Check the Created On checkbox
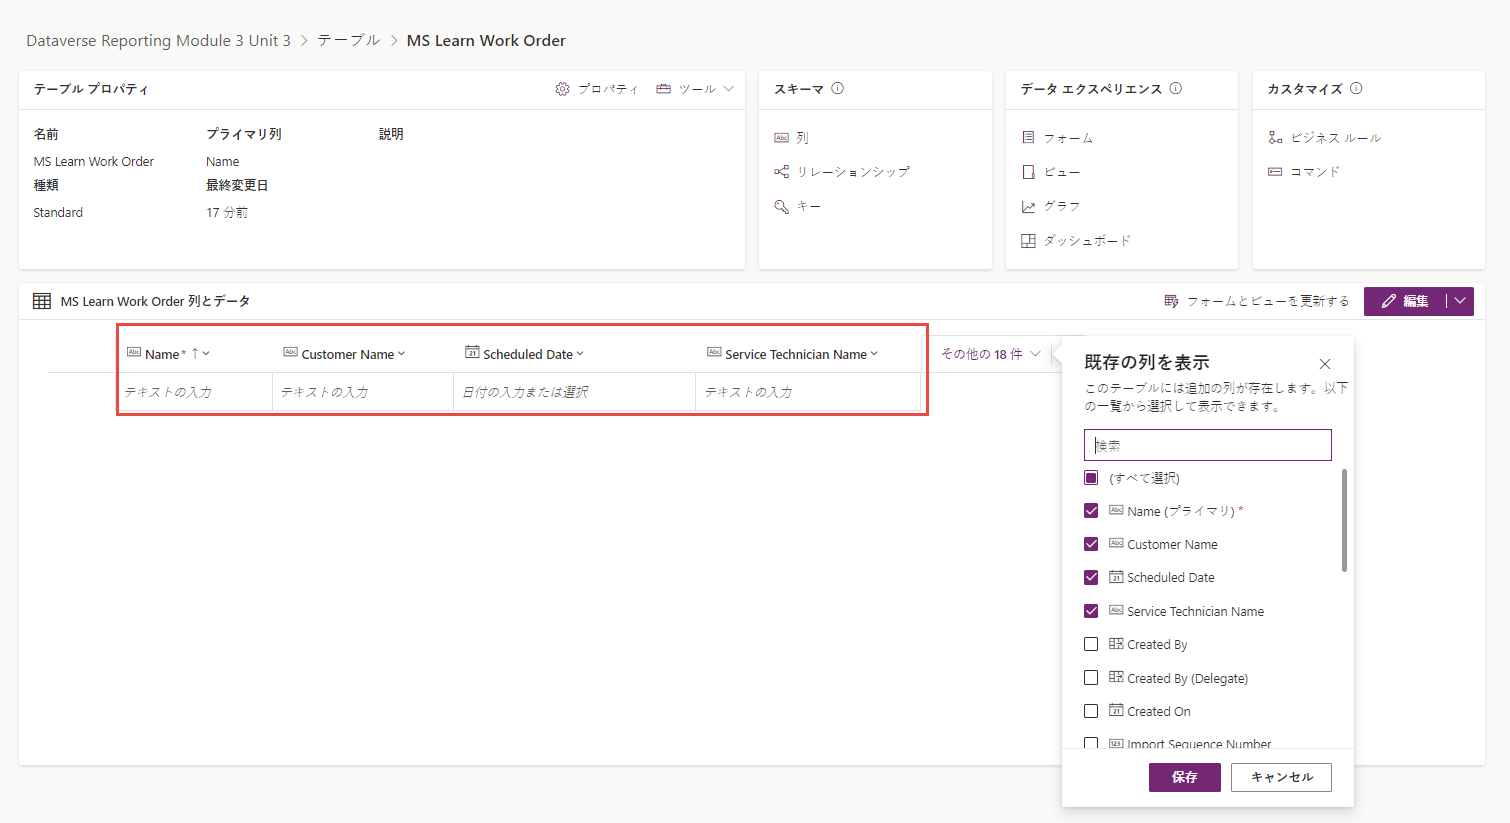1510x823 pixels. tap(1091, 711)
